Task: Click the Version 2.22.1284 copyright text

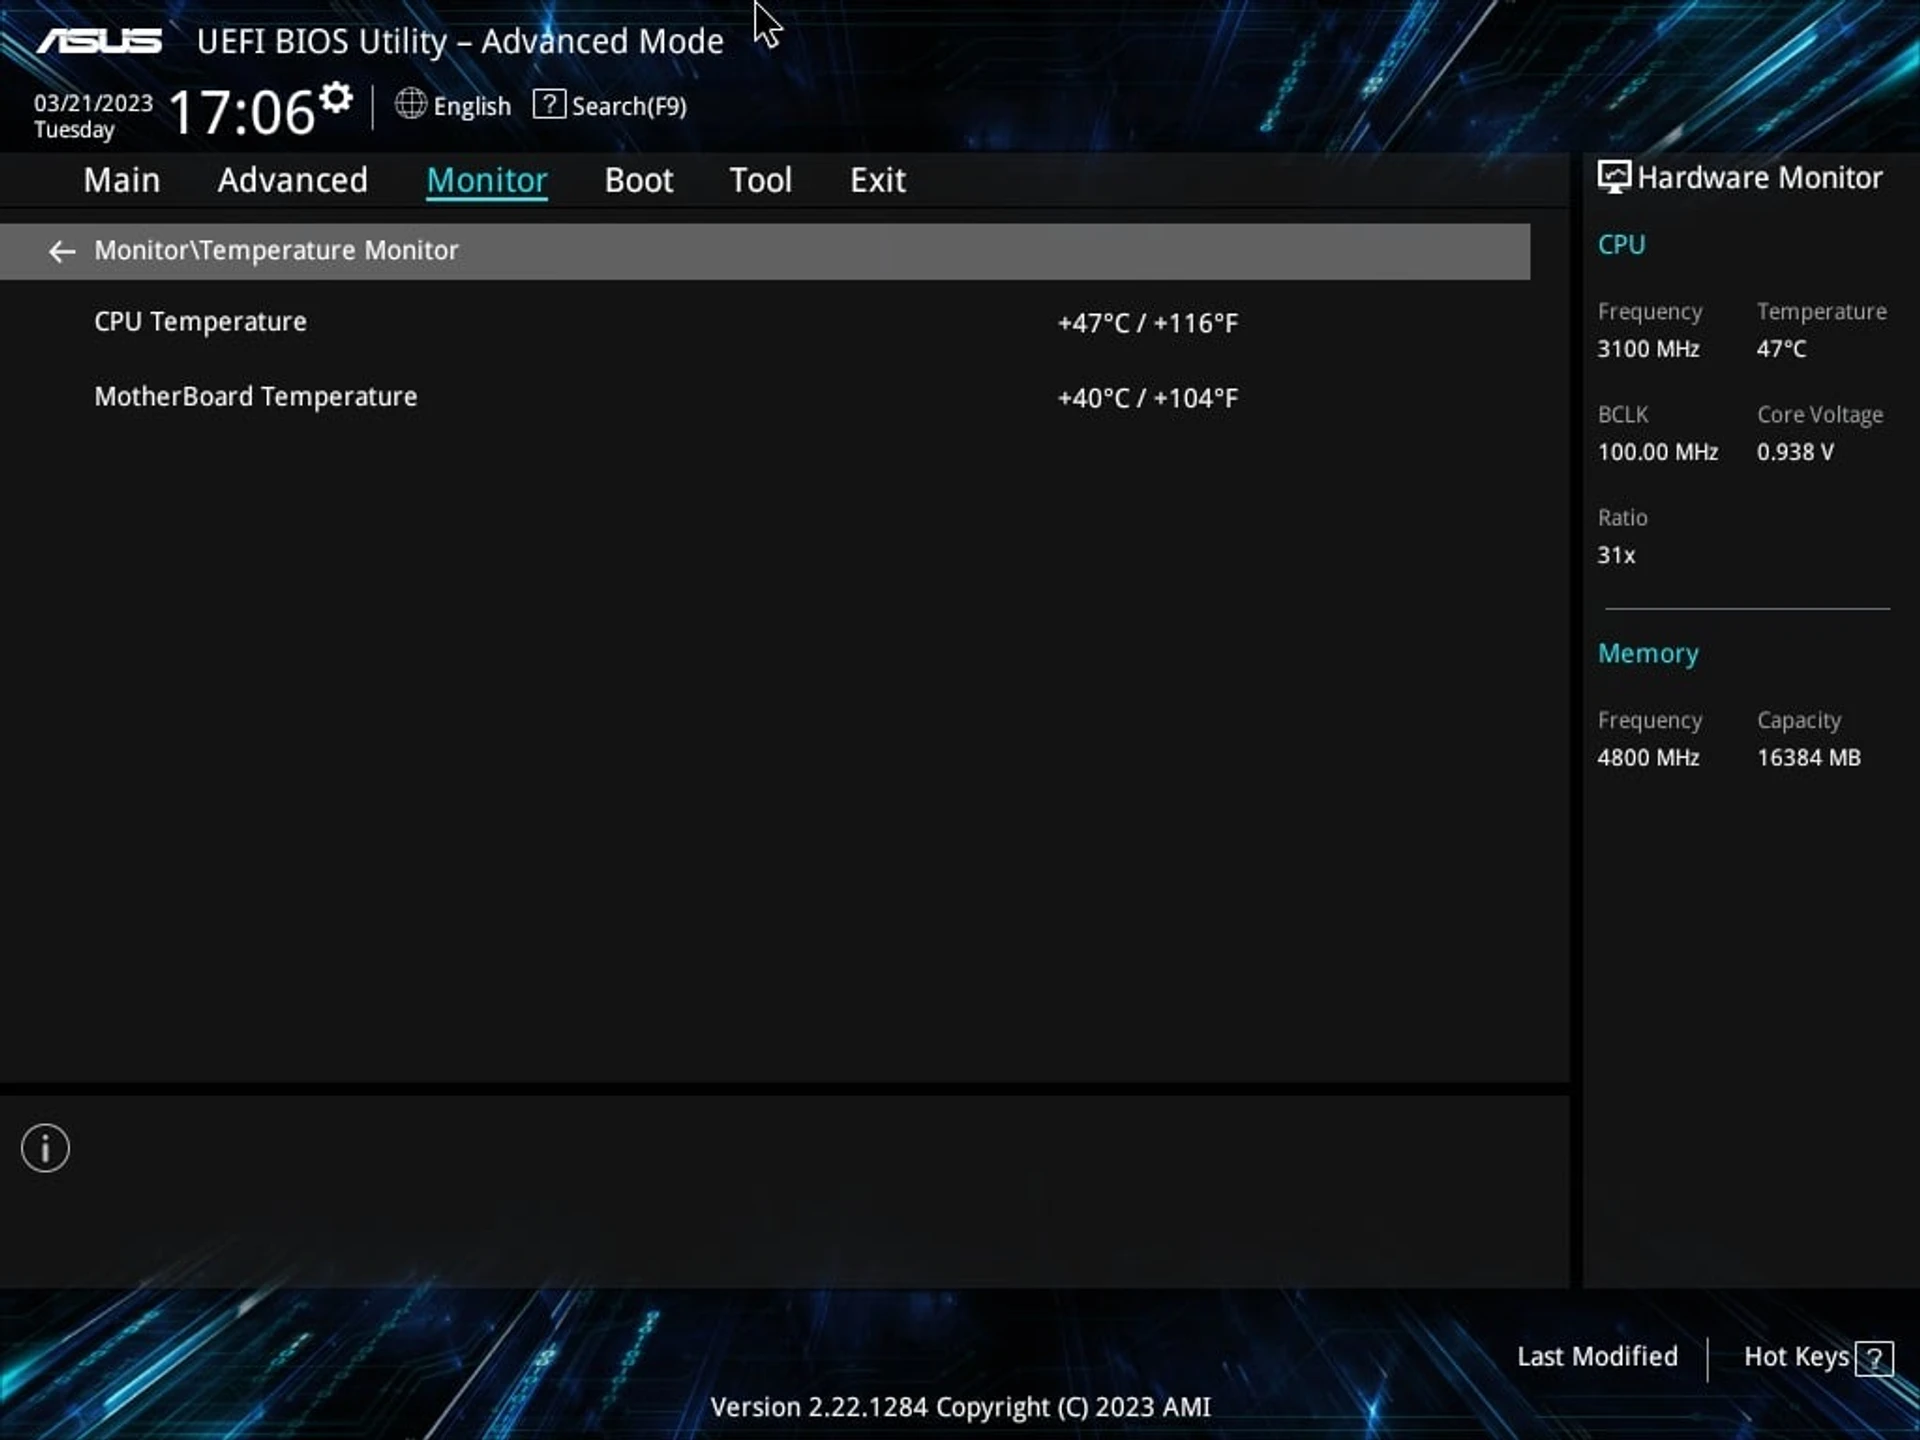Action: (x=960, y=1407)
